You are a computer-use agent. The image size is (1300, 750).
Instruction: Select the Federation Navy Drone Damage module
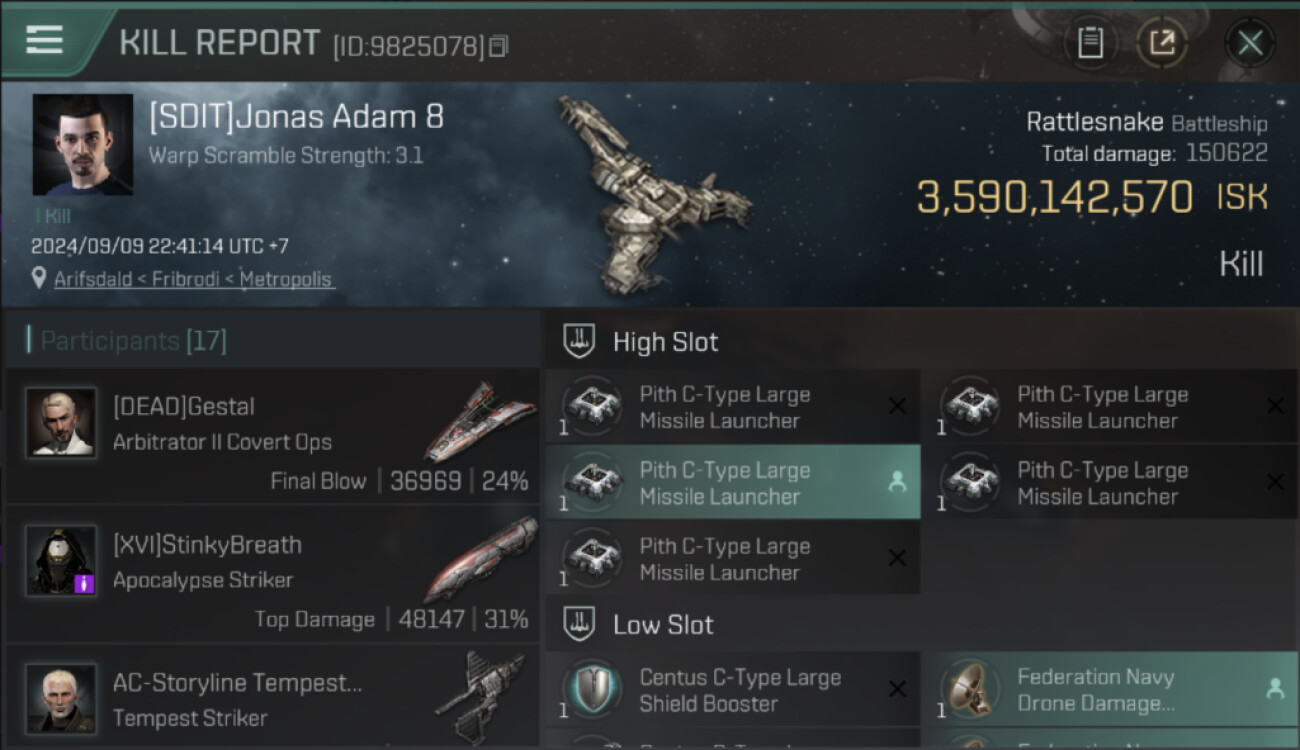tap(1109, 689)
